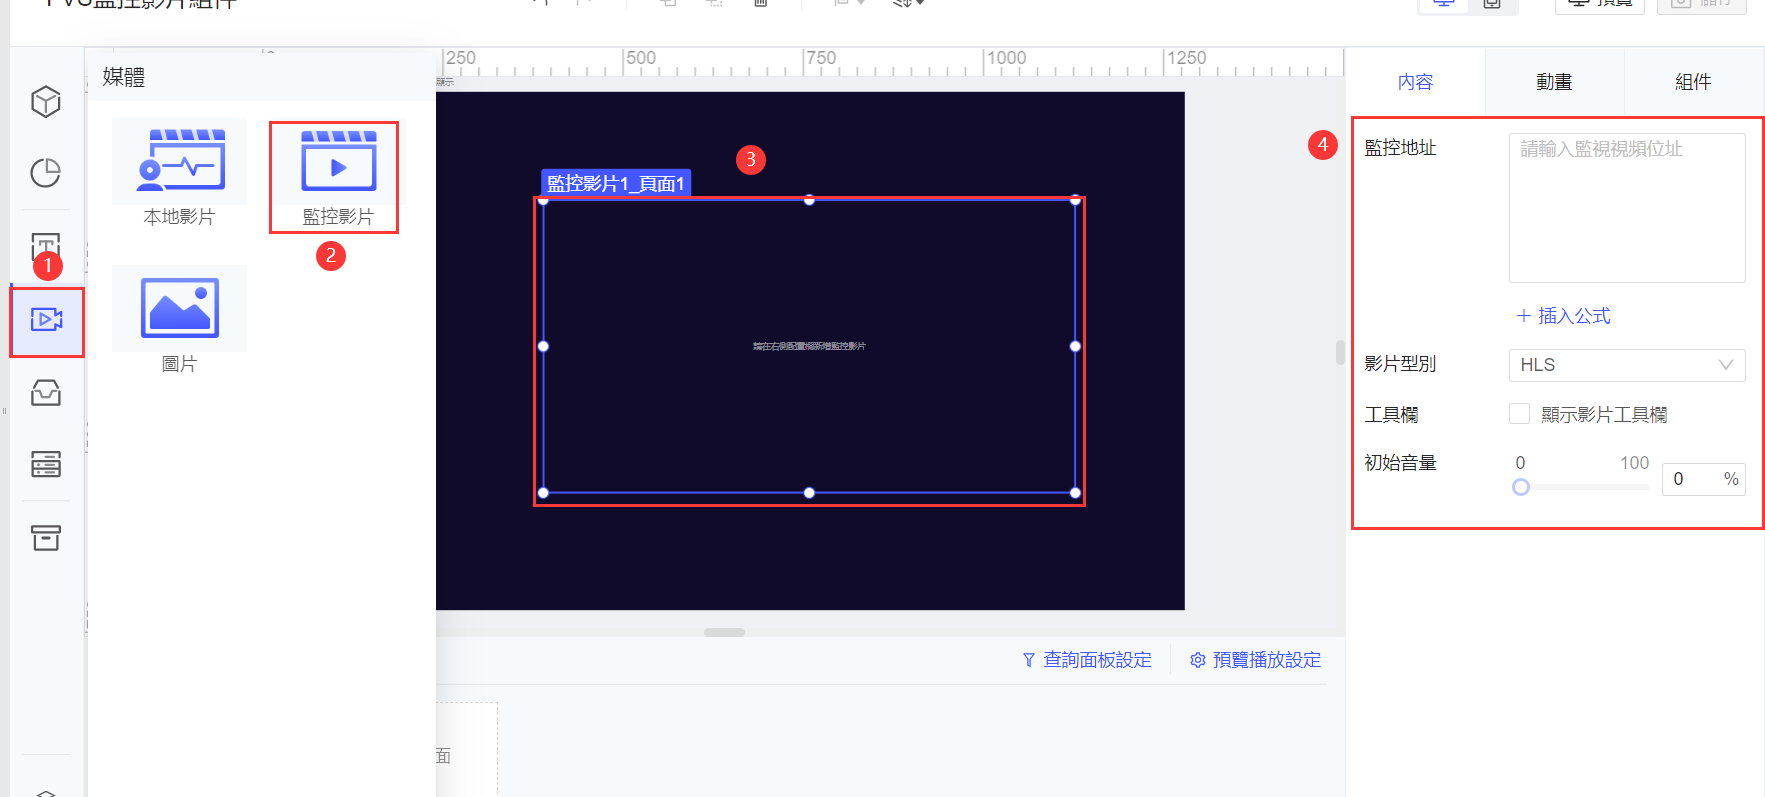Open the form table components category
This screenshot has height=797, width=1765.
[46, 464]
